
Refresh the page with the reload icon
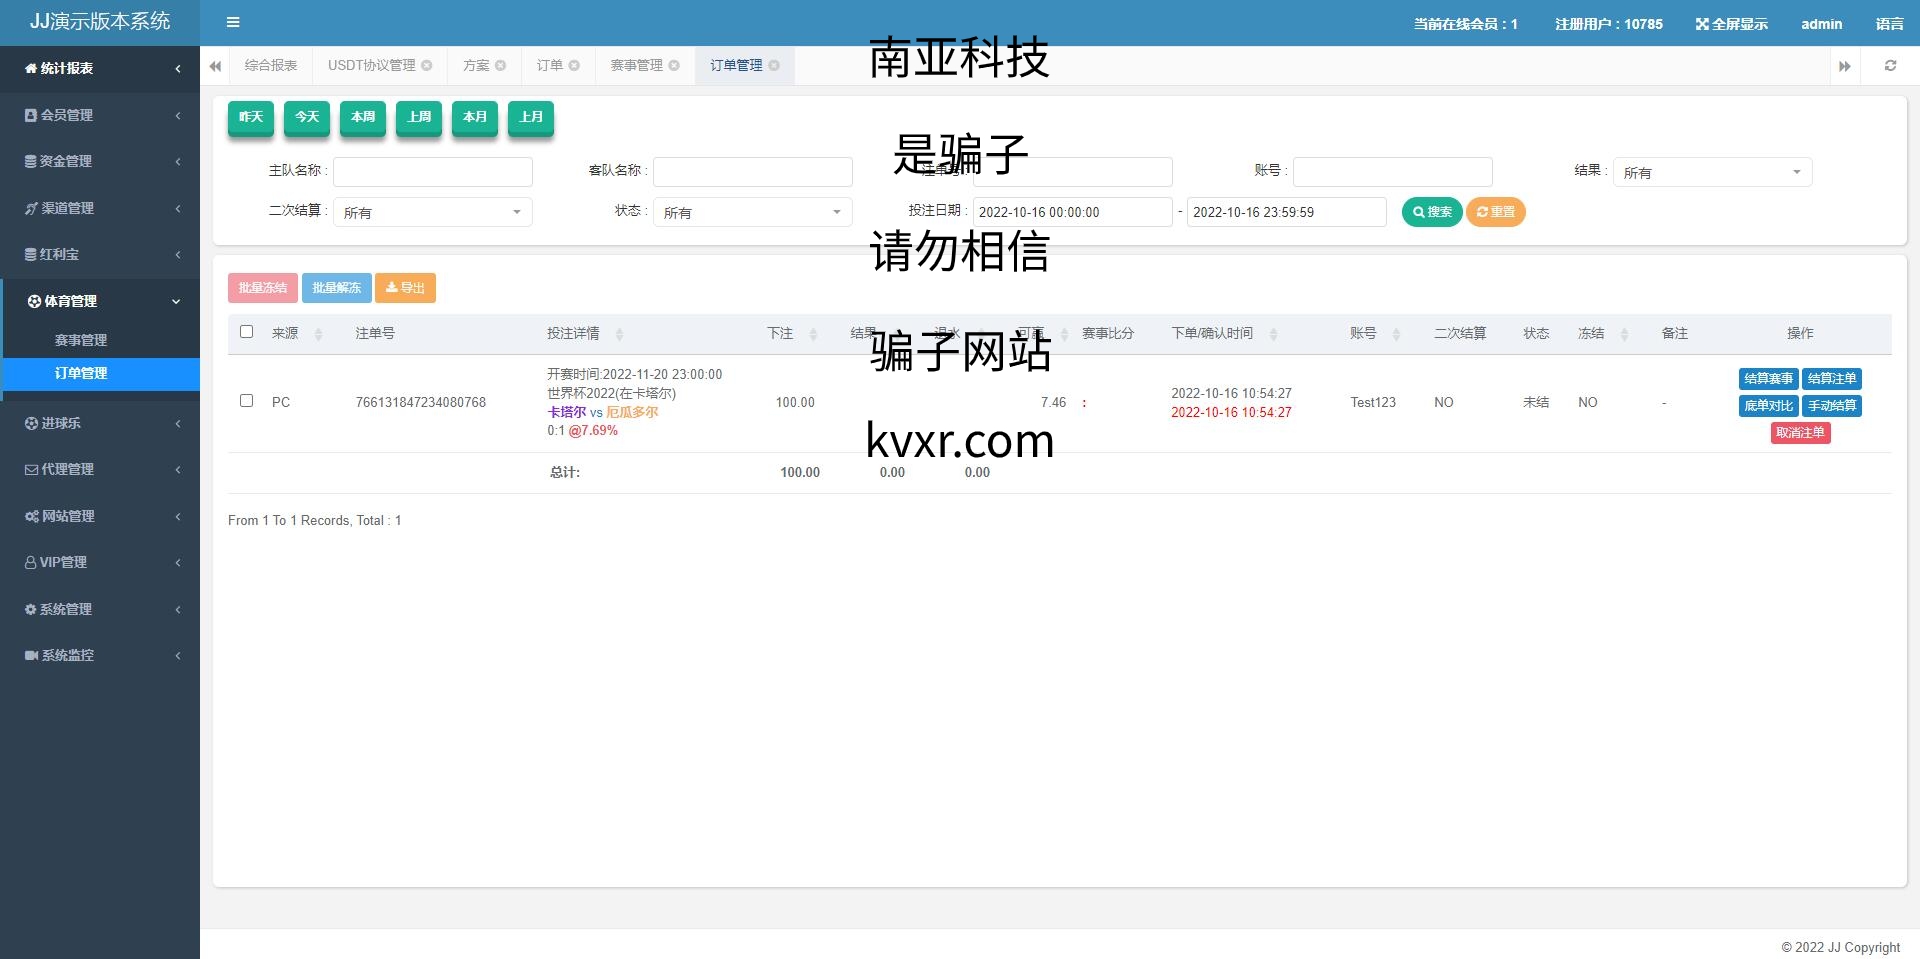(1890, 66)
